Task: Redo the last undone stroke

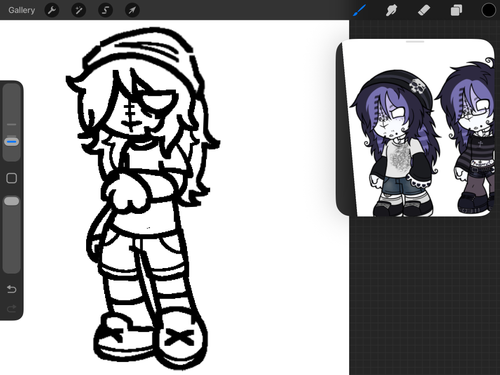Action: tap(12, 309)
